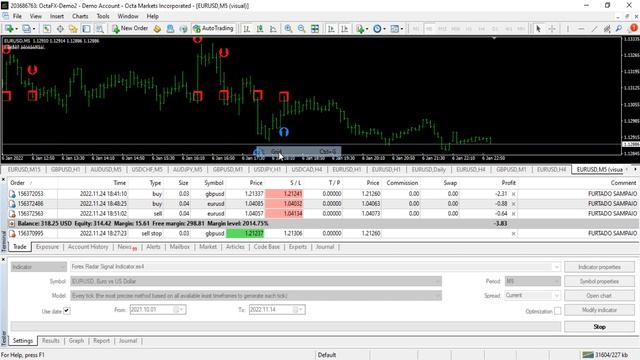Viewport: 640px width, 360px height.
Task: Open the Symbol EURUSD dropdown
Action: [x=256, y=281]
